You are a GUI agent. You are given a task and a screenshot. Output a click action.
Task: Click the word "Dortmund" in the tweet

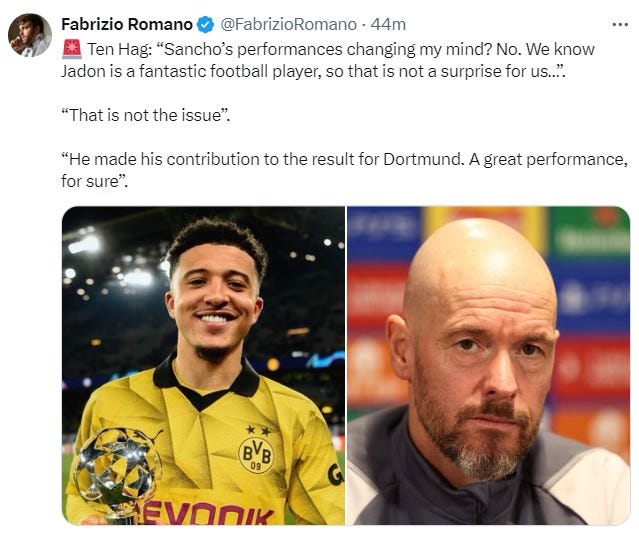(423, 159)
